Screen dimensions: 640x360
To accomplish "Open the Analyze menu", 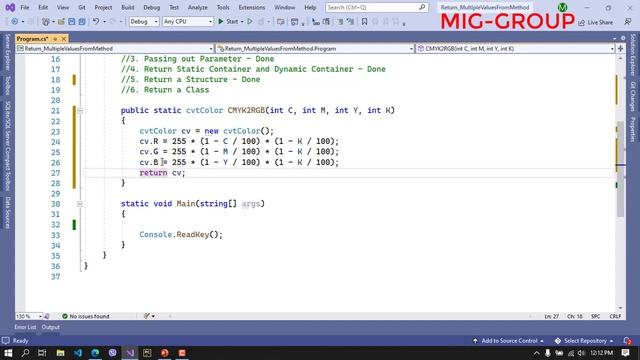I will [198, 7].
